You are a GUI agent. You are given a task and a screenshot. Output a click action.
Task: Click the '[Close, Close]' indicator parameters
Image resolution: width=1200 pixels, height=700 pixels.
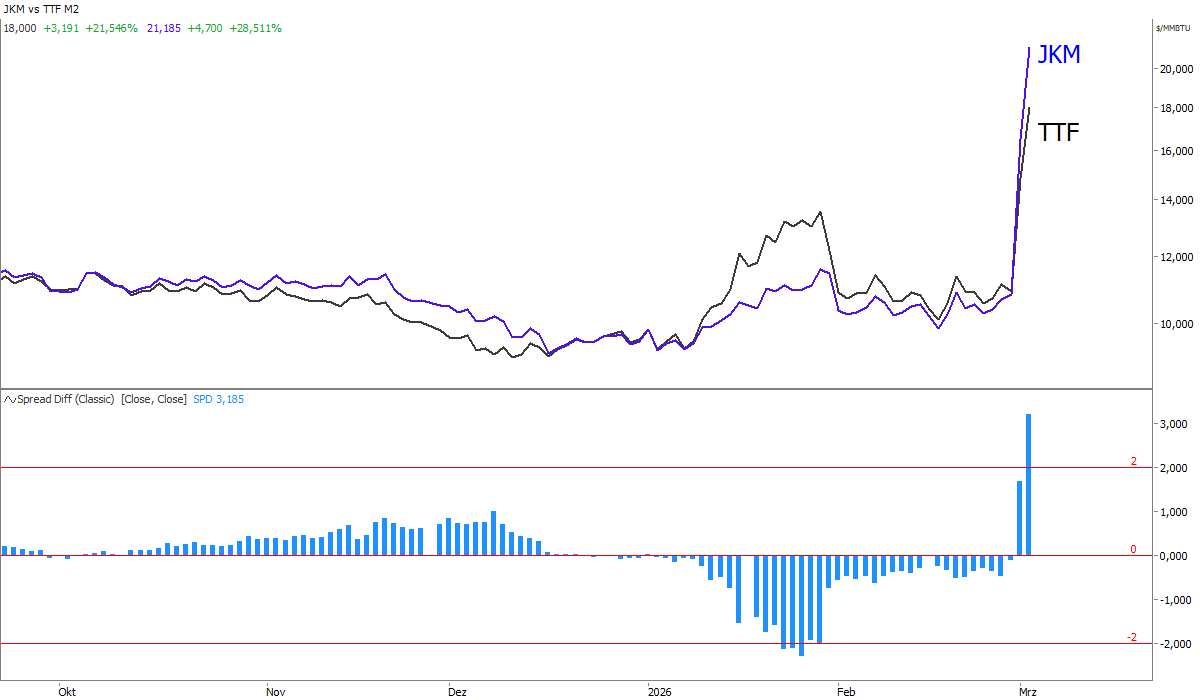coord(153,399)
